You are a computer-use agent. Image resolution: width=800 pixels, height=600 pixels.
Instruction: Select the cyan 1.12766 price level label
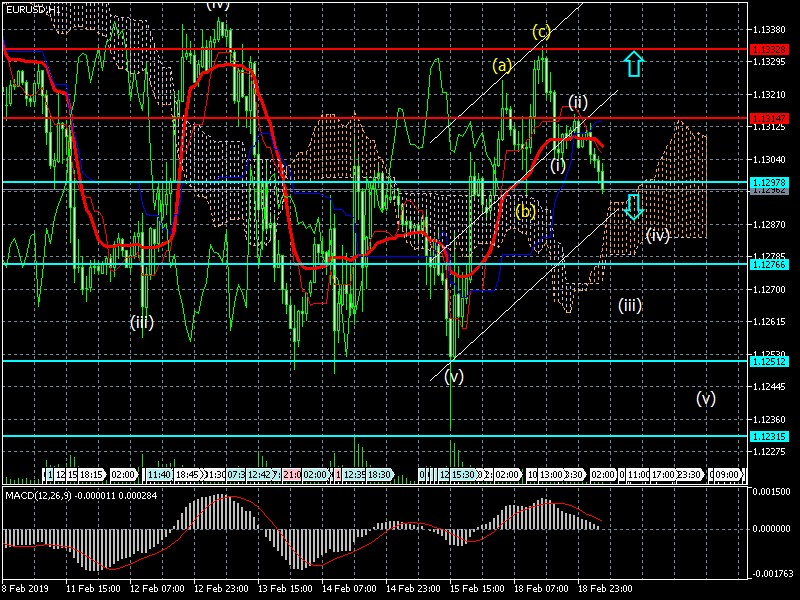click(770, 264)
